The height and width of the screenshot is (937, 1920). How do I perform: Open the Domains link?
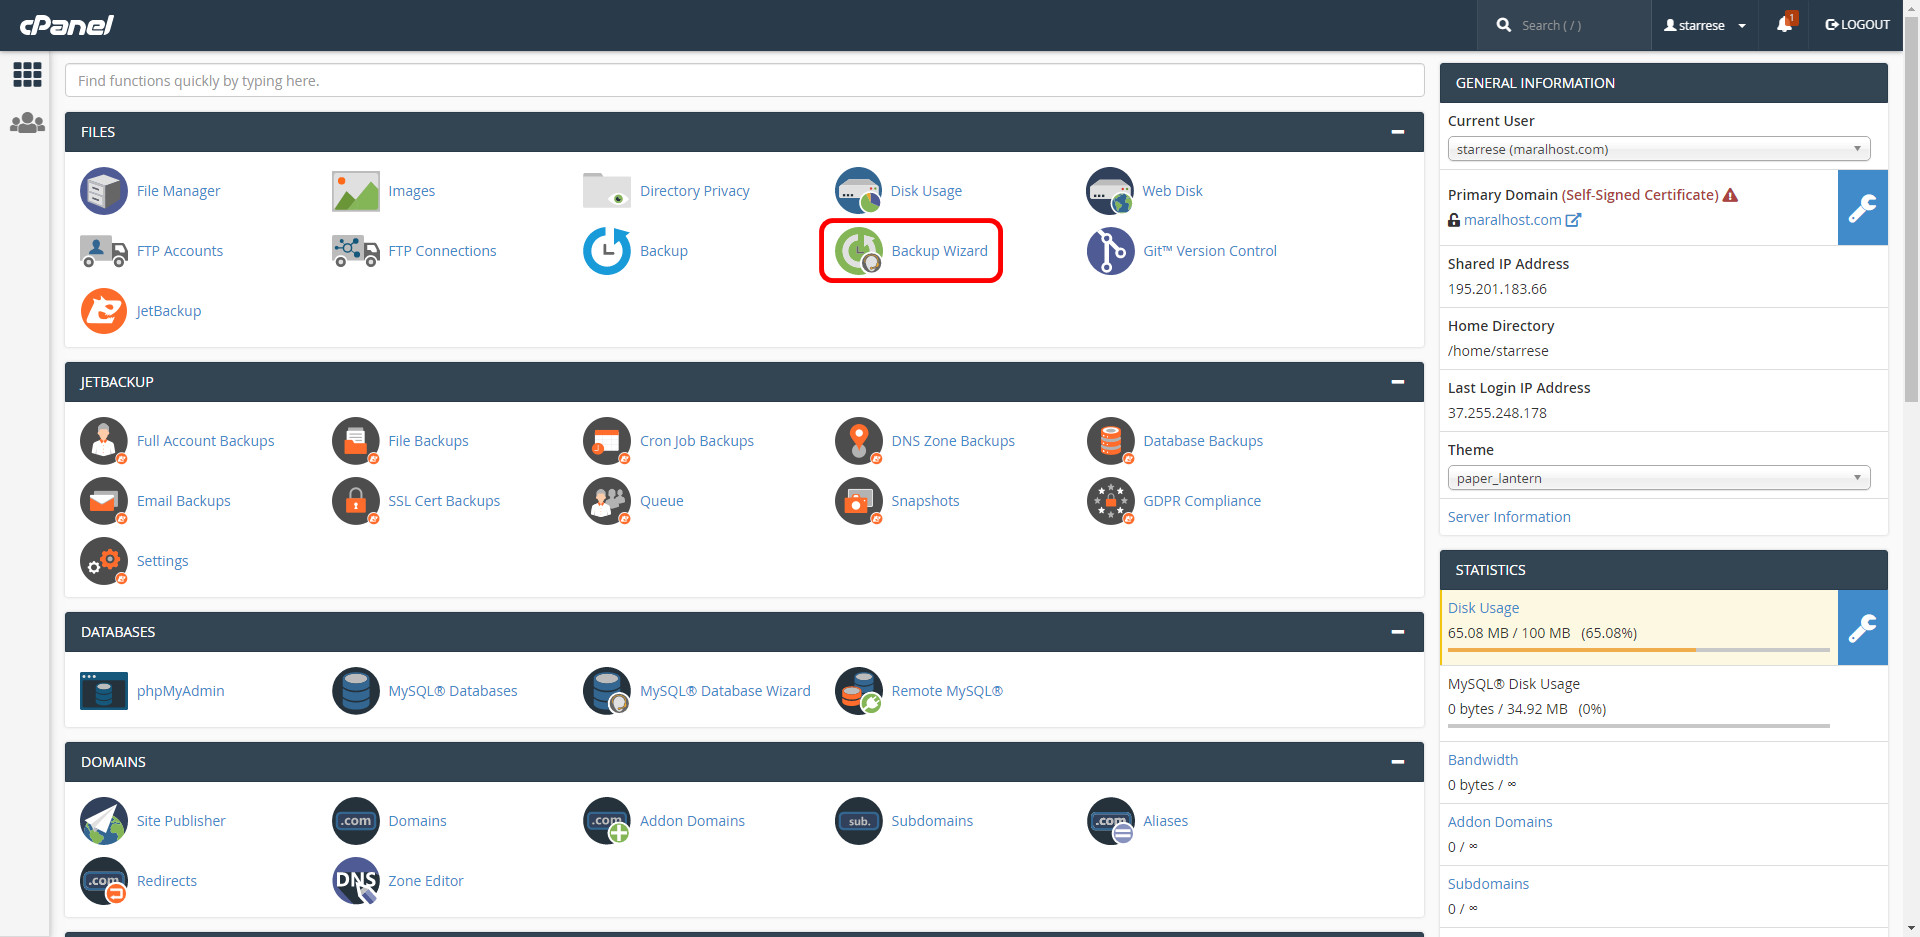(417, 821)
